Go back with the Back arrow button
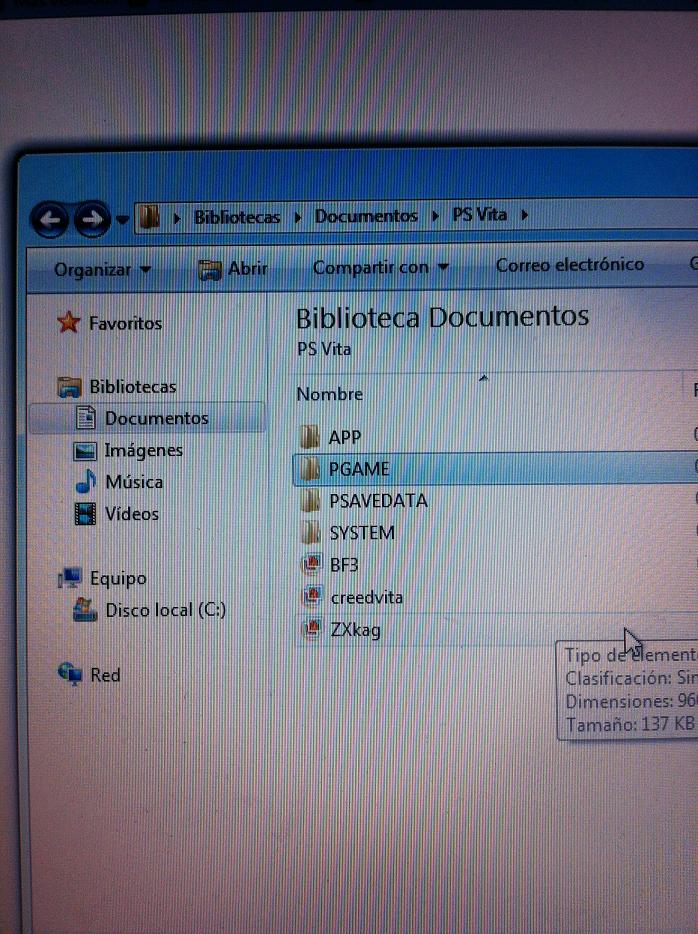Image resolution: width=698 pixels, height=934 pixels. 49,219
